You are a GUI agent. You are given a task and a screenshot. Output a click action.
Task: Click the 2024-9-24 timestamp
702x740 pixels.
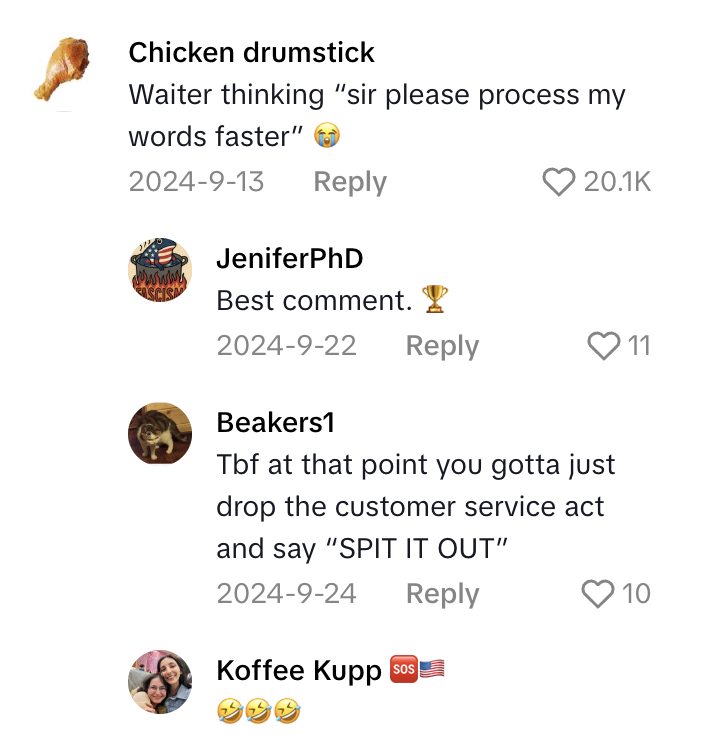pos(286,594)
